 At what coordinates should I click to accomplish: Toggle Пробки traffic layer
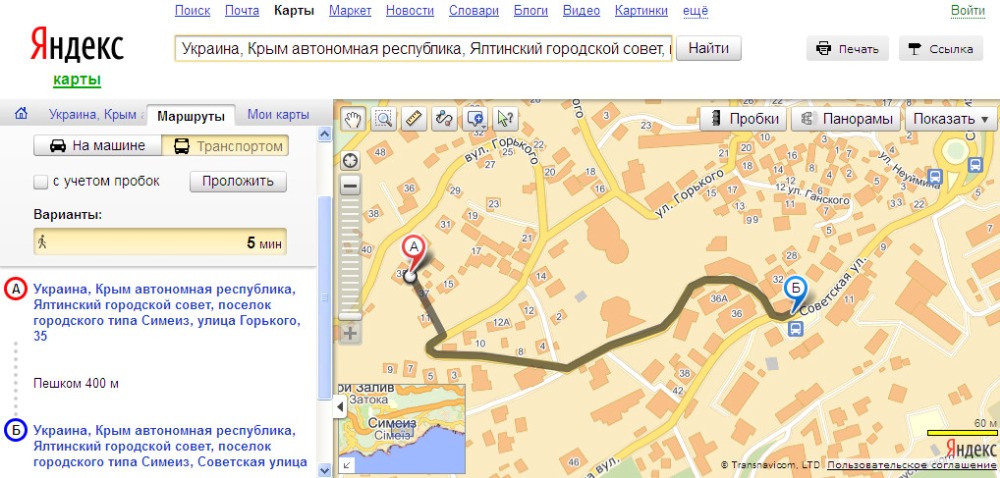click(742, 119)
